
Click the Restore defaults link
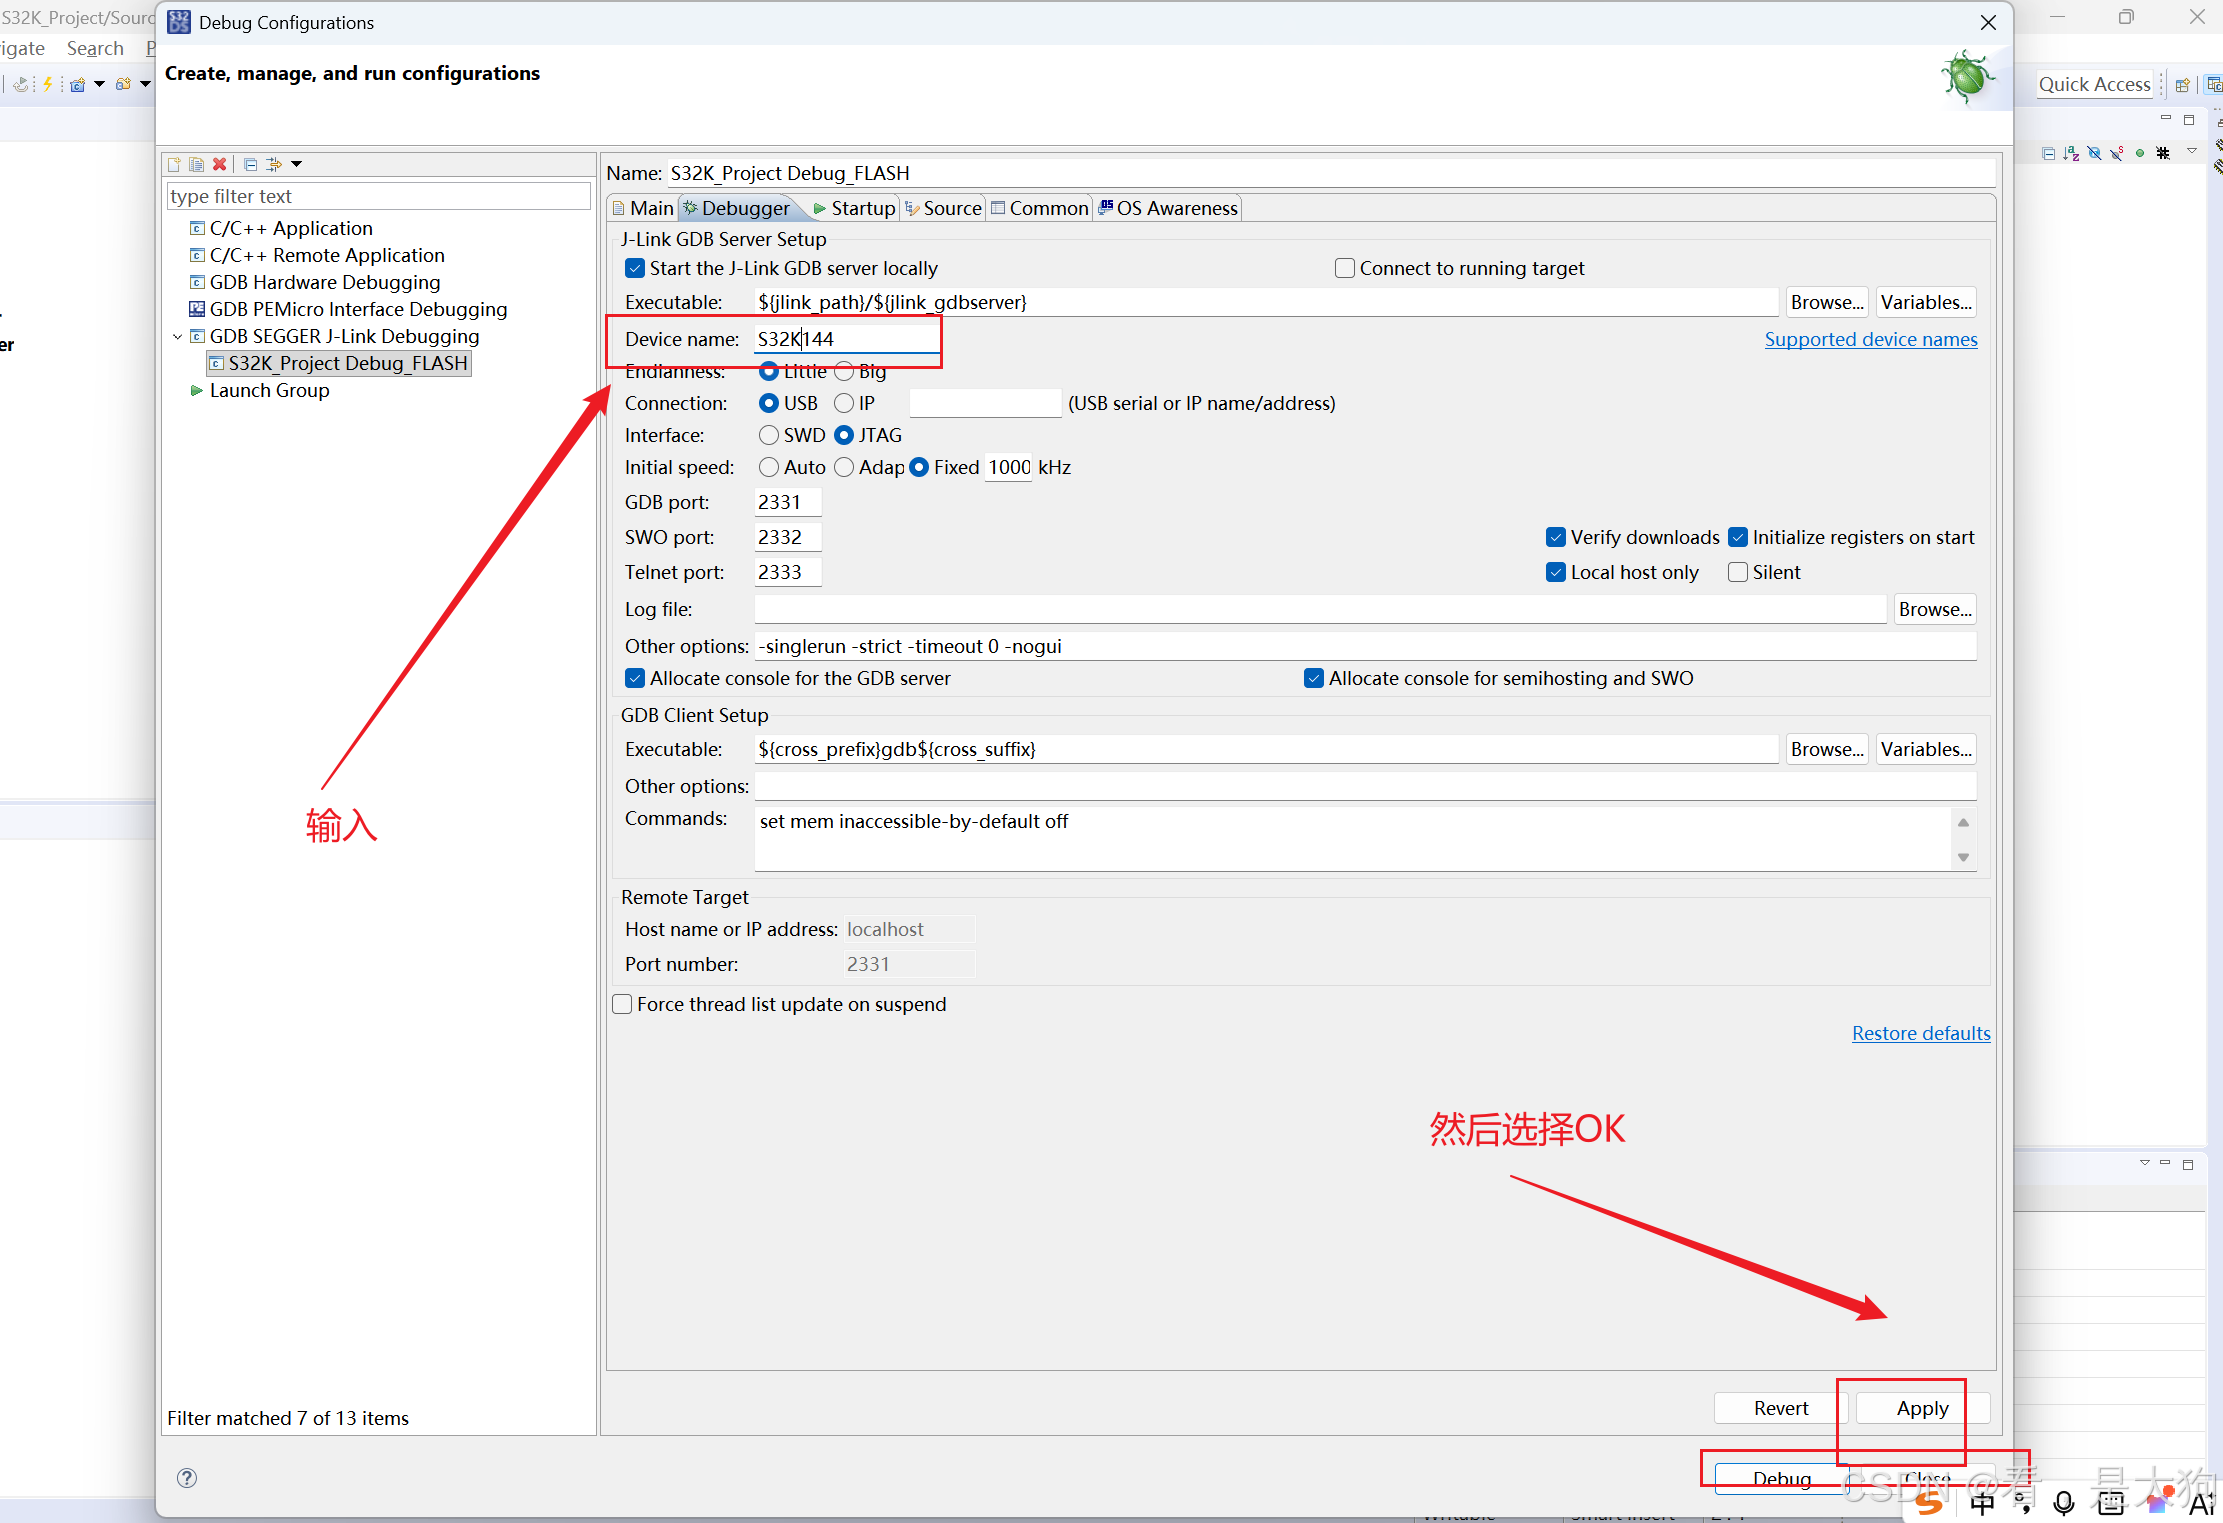(1920, 1033)
